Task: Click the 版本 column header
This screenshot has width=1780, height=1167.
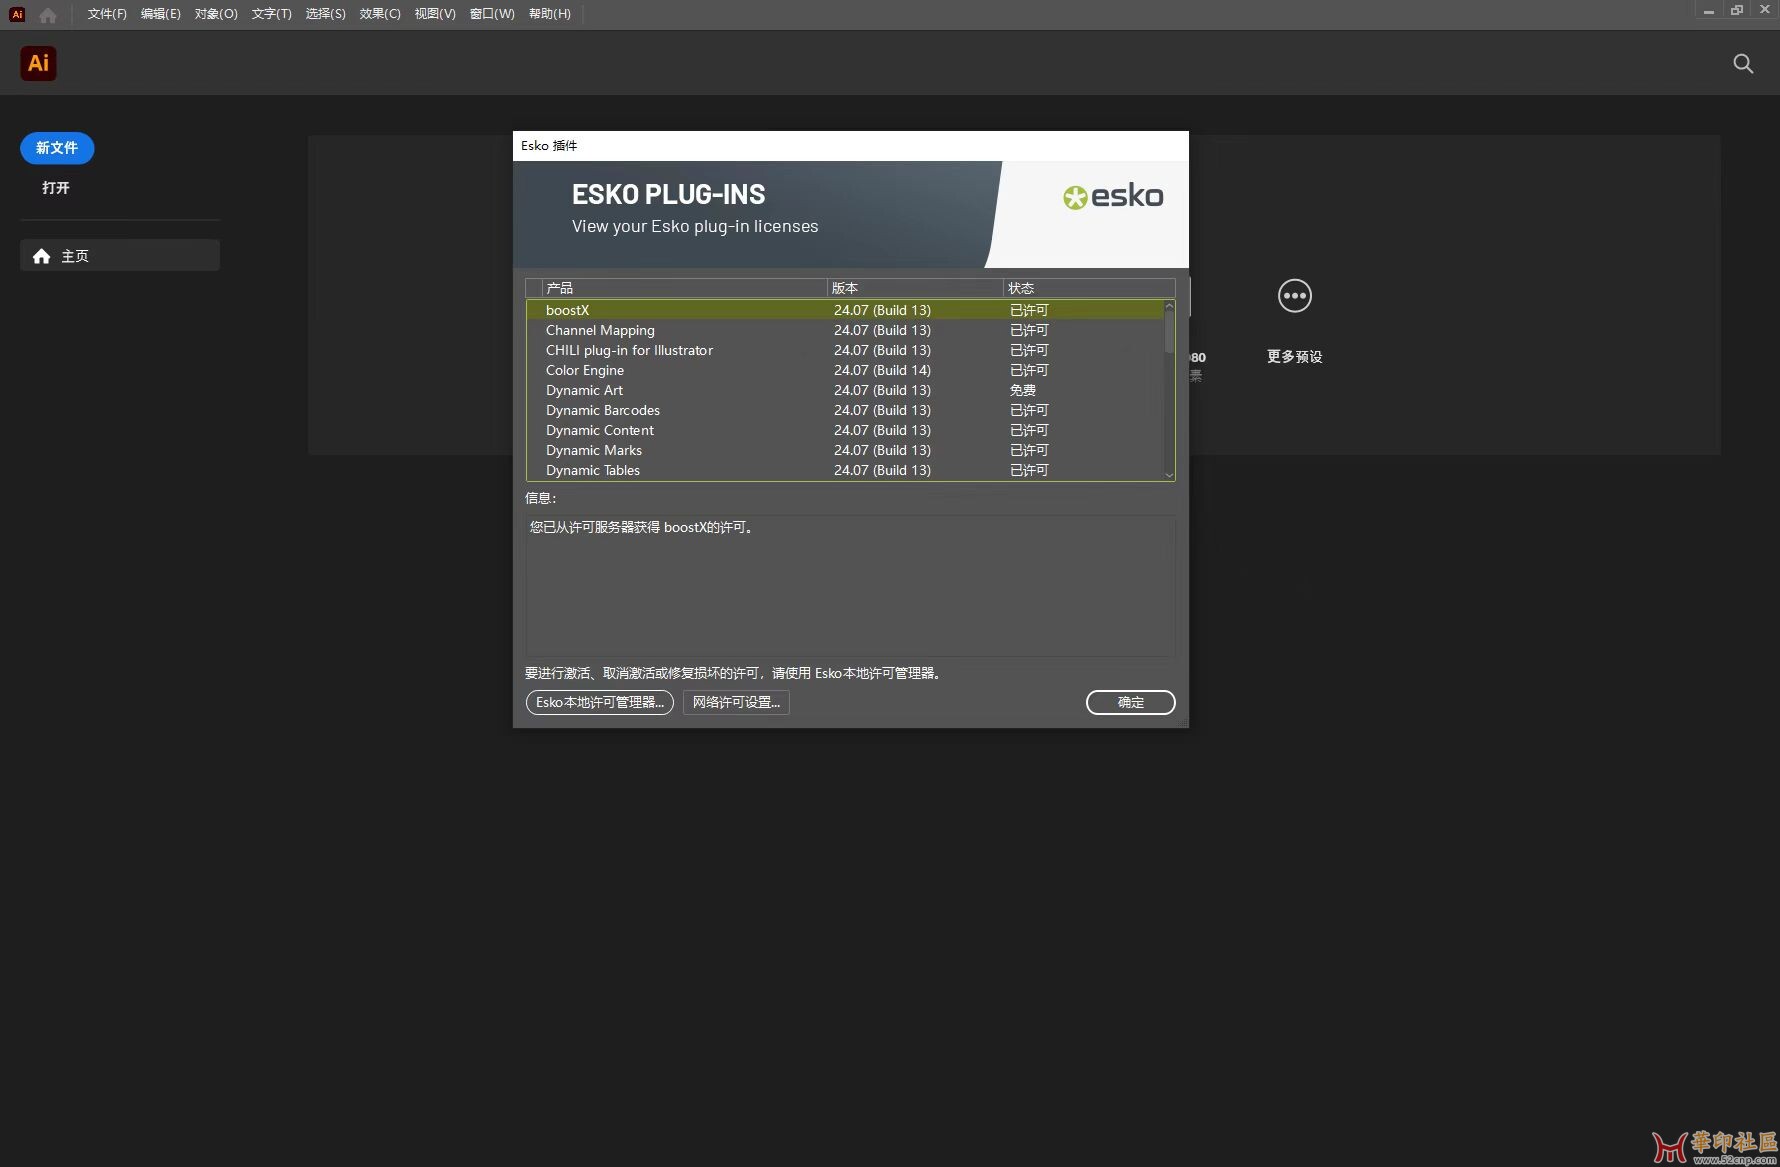Action: point(915,288)
